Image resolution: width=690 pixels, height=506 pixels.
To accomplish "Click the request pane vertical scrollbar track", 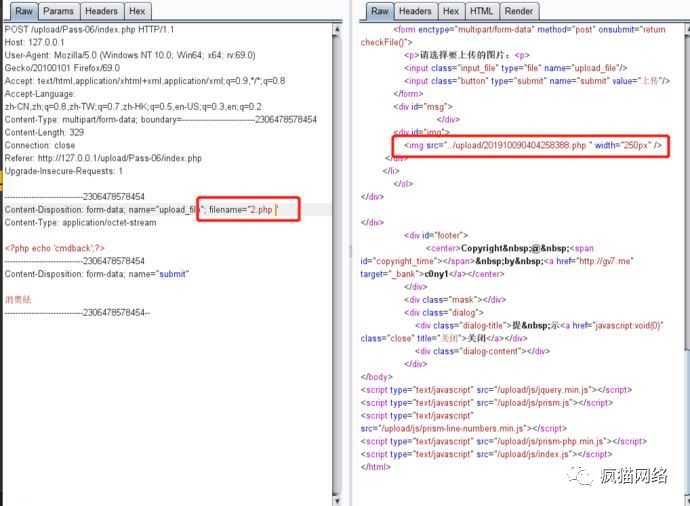I will tap(337, 264).
